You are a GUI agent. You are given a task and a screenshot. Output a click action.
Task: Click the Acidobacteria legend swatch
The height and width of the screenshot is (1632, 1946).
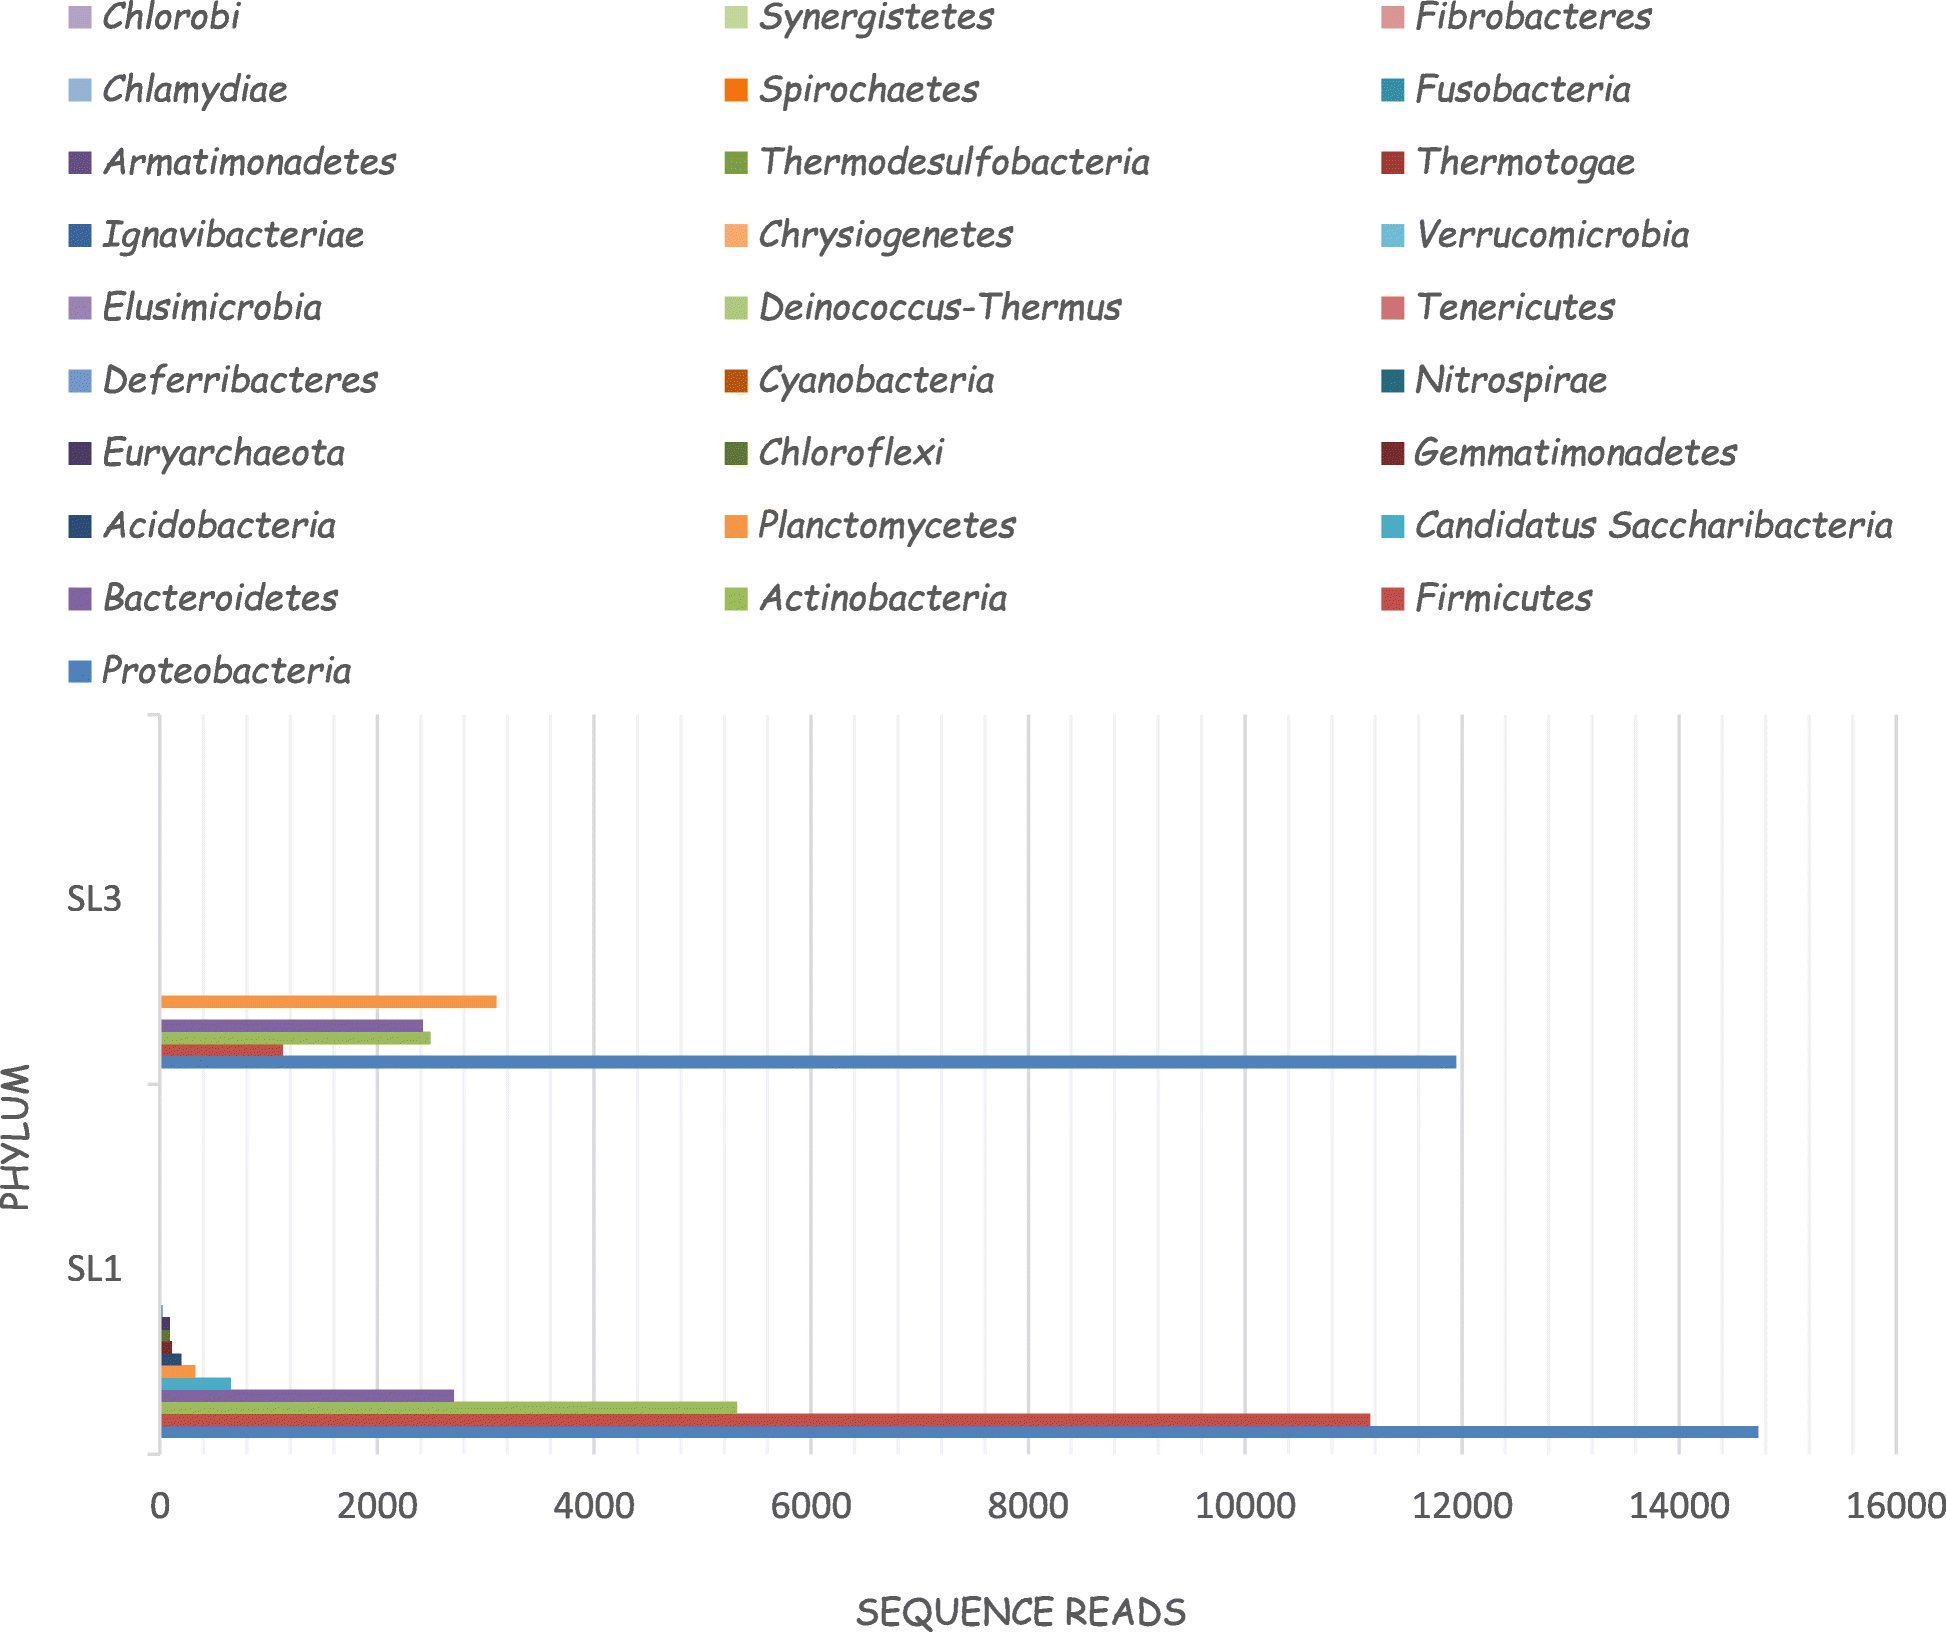pos(80,526)
